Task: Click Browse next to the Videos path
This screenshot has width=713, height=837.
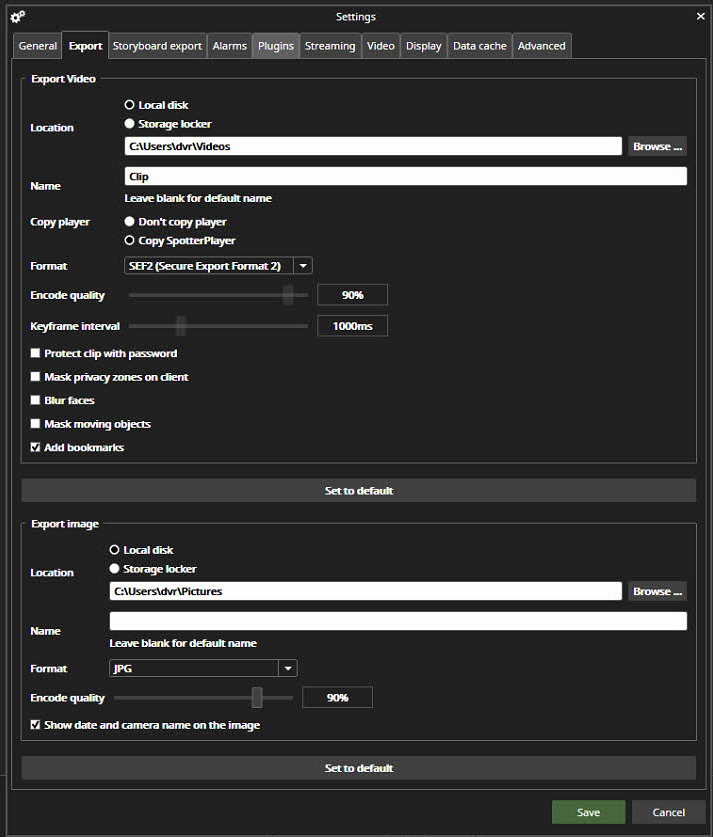Action: pos(657,146)
